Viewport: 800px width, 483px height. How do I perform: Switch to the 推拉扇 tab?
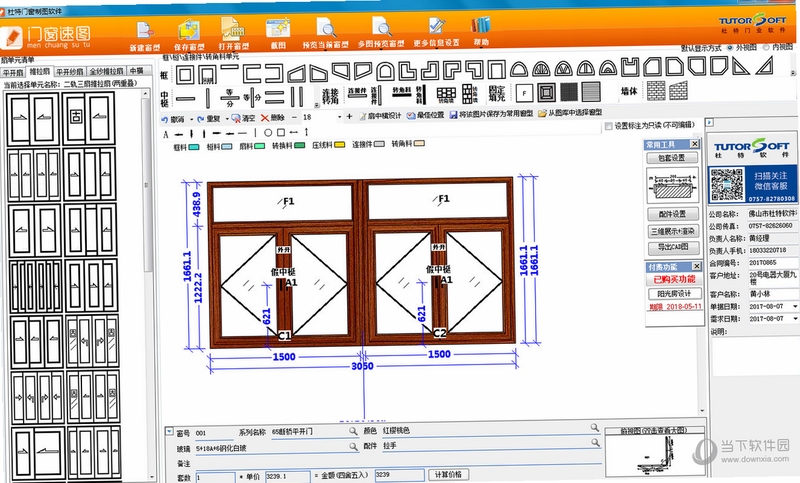pos(40,71)
